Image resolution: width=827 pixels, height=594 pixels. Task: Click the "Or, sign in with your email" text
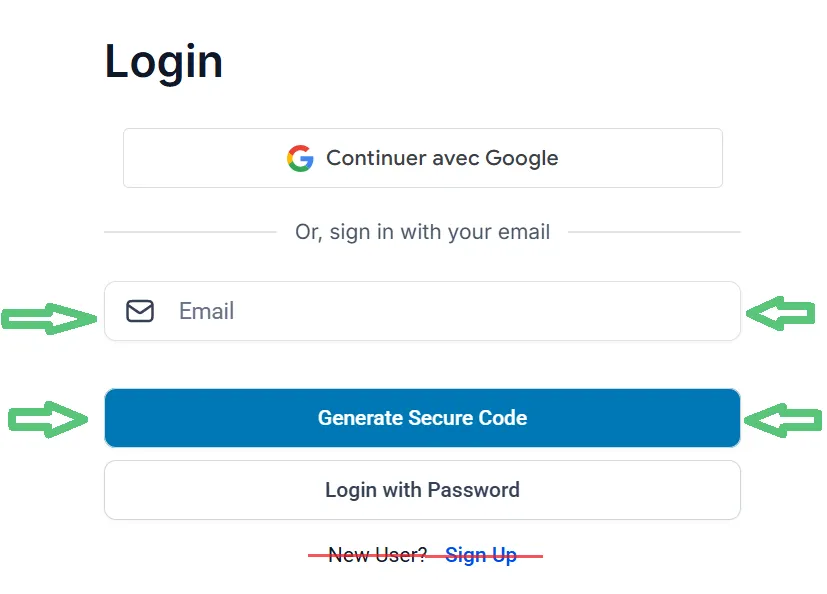pos(422,232)
